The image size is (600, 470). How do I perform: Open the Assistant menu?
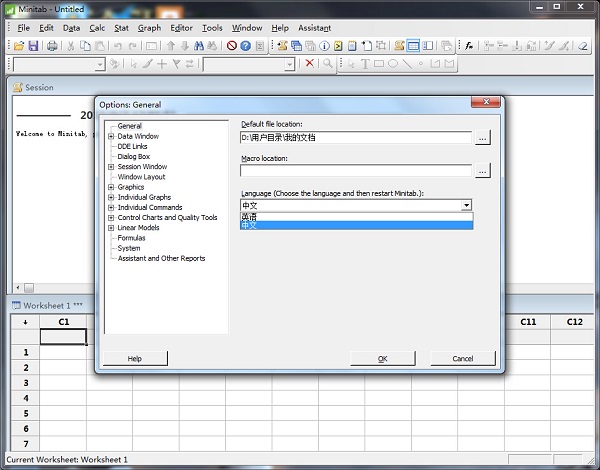(x=315, y=28)
